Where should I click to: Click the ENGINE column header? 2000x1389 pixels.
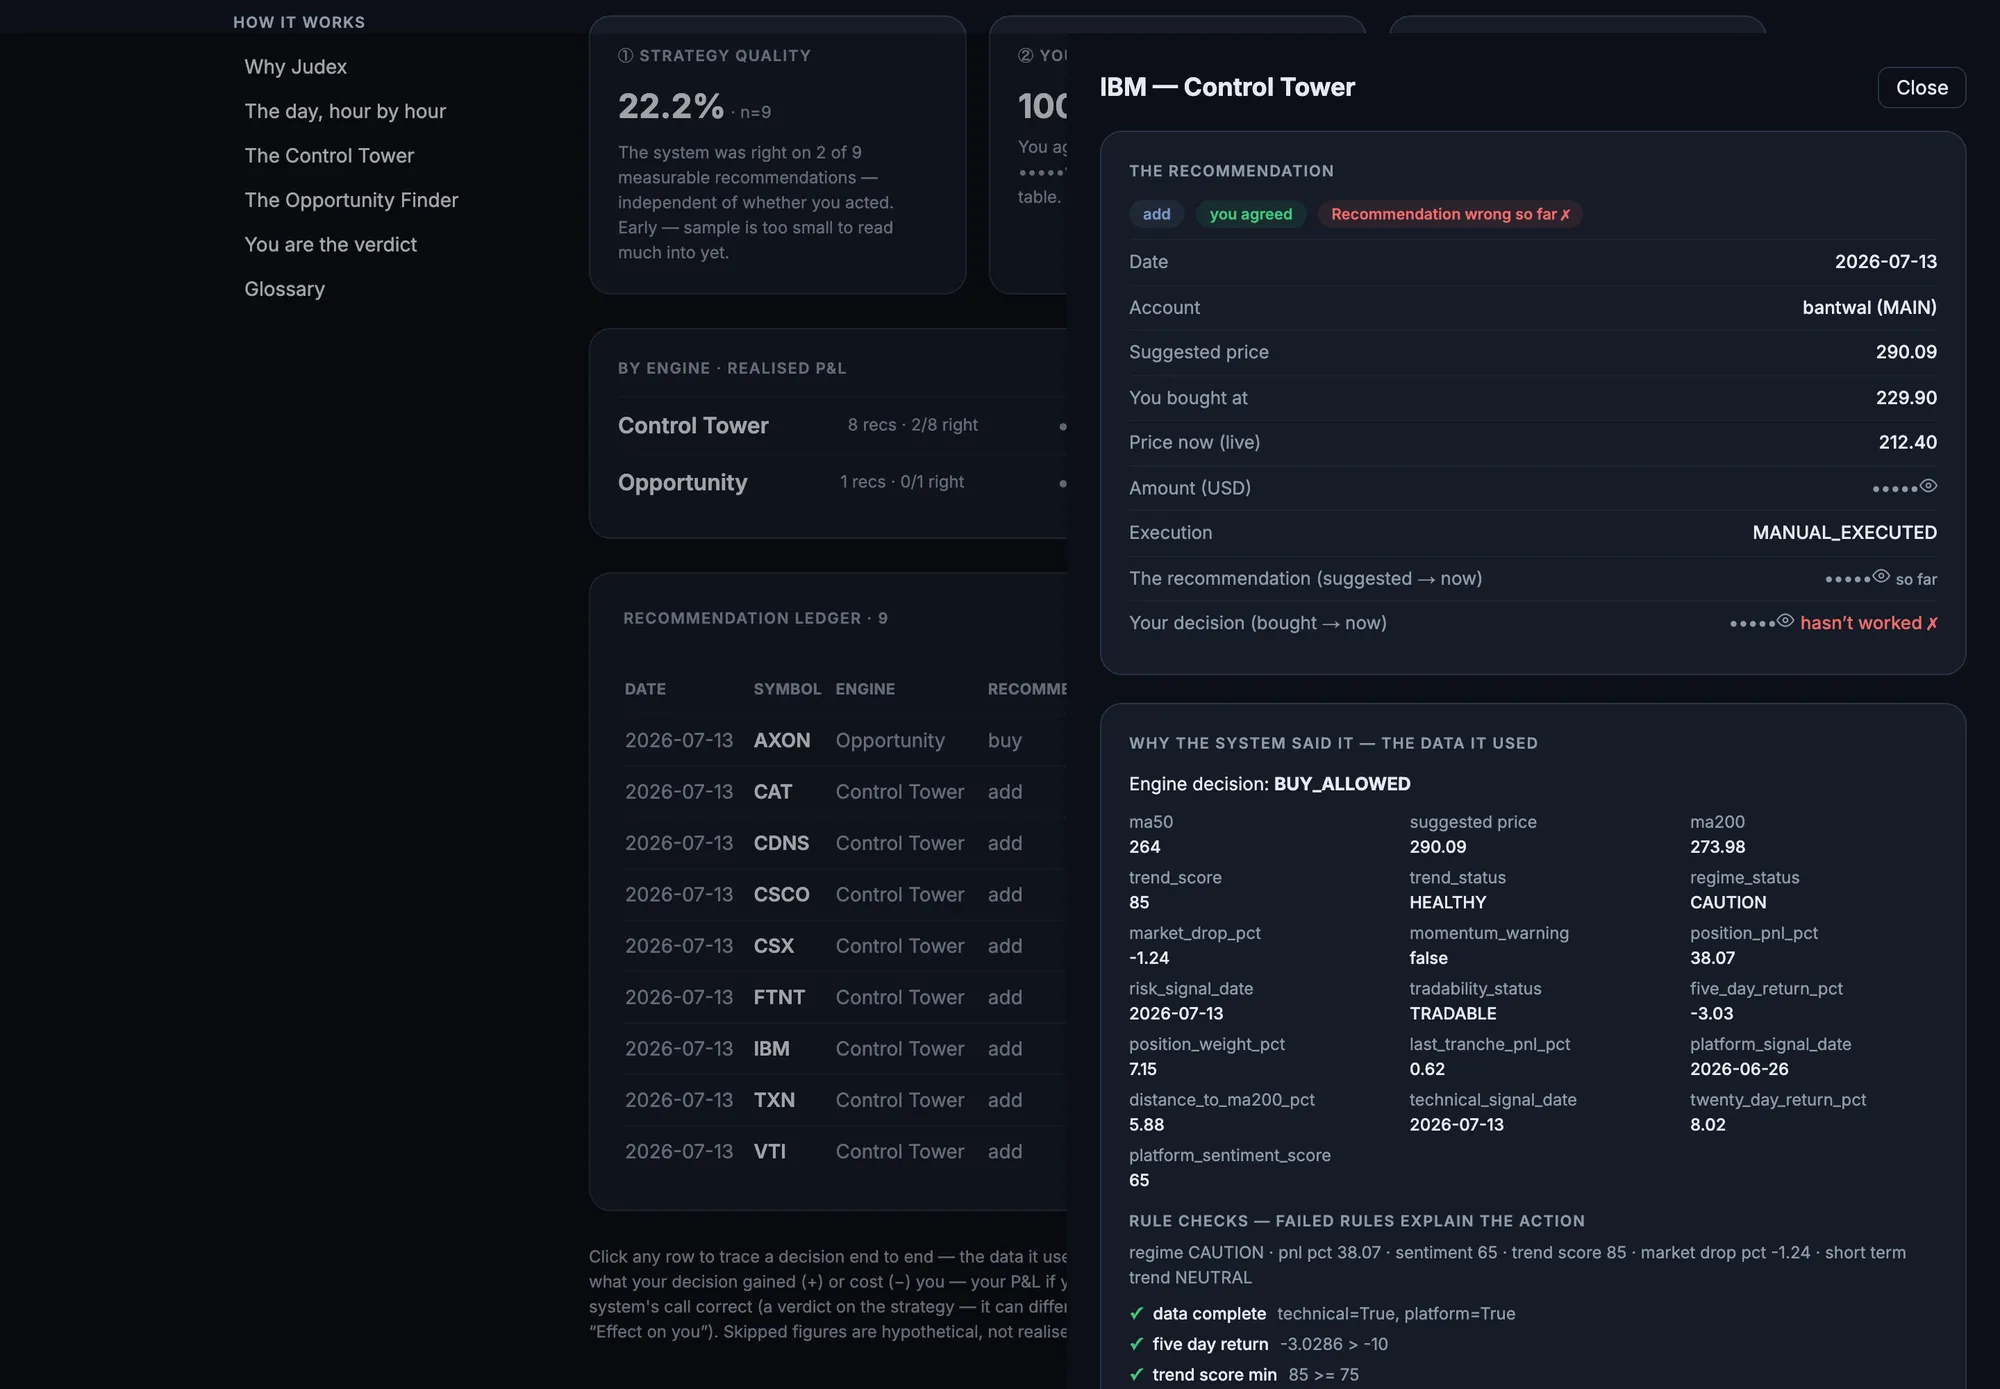point(865,689)
